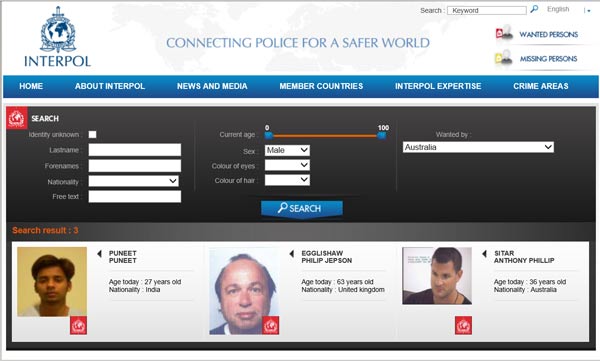Image resolution: width=600 pixels, height=361 pixels.
Task: Click the Free text input field
Action: pos(135,196)
